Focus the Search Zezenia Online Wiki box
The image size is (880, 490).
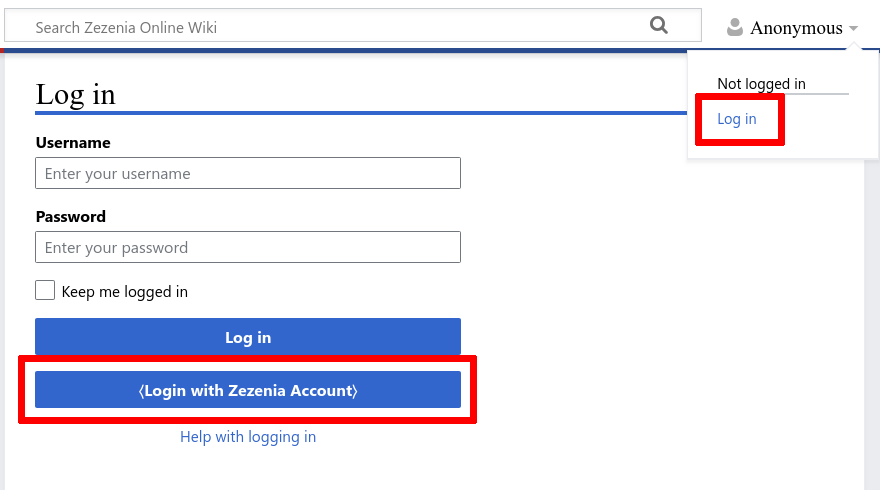(x=330, y=28)
